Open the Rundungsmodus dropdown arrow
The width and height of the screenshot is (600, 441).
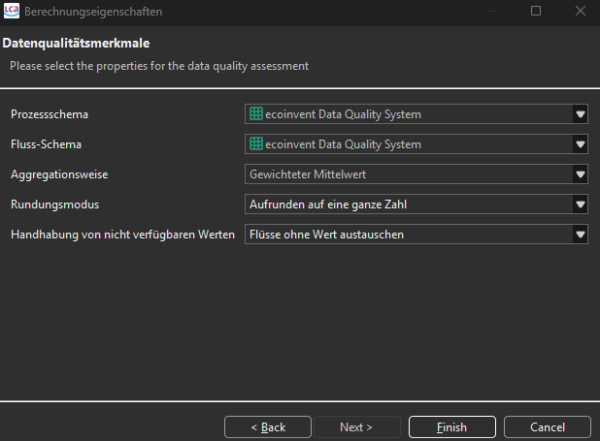click(580, 204)
